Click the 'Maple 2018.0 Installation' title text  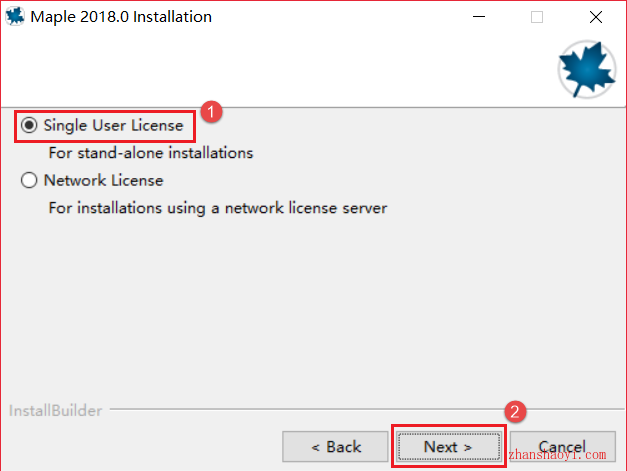121,17
